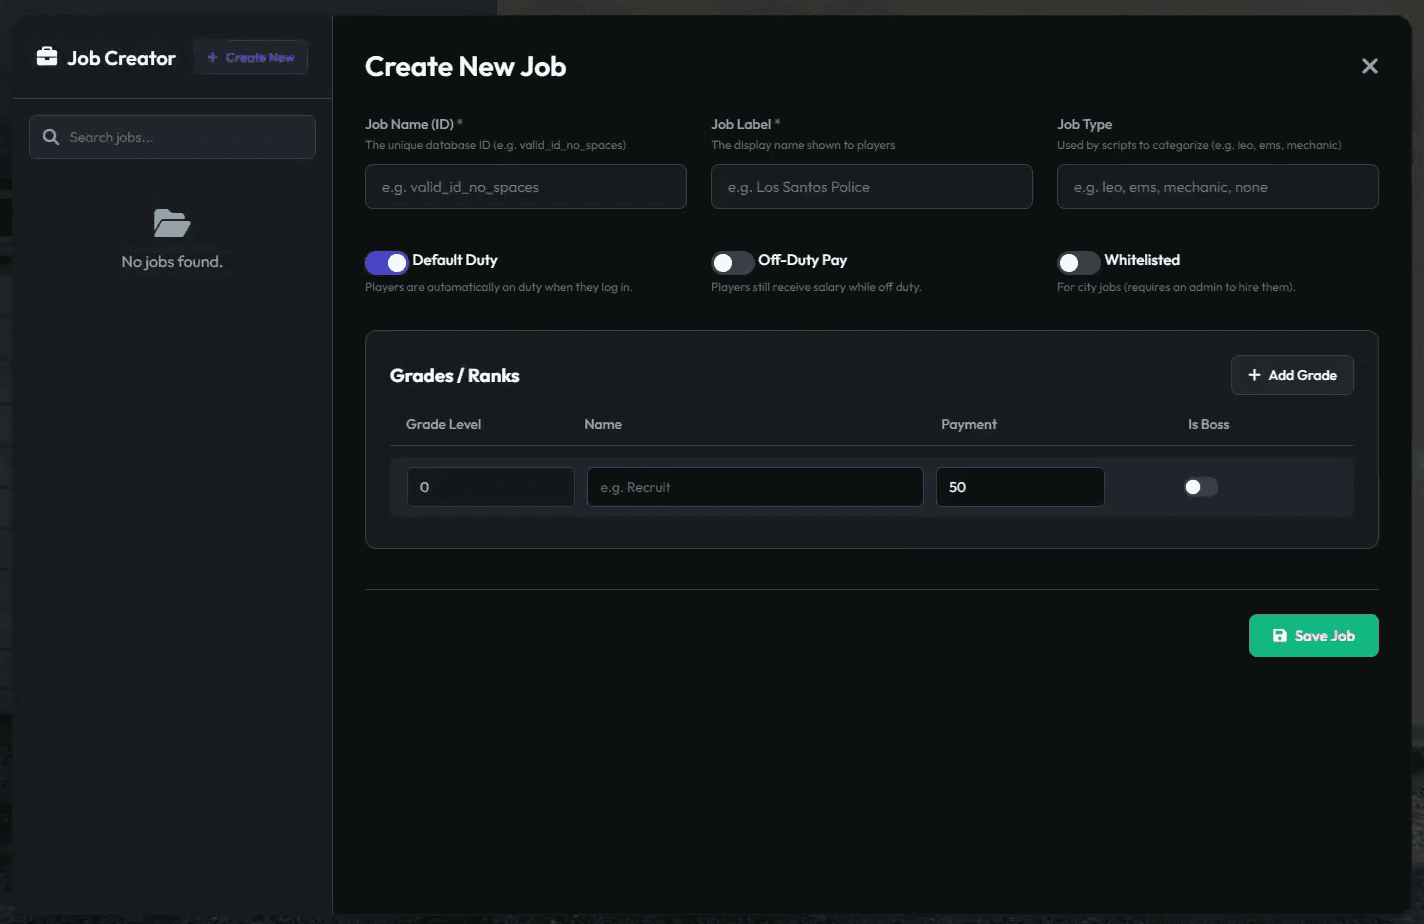The height and width of the screenshot is (924, 1424).
Task: Click the plus icon on Add Grade
Action: click(1254, 375)
